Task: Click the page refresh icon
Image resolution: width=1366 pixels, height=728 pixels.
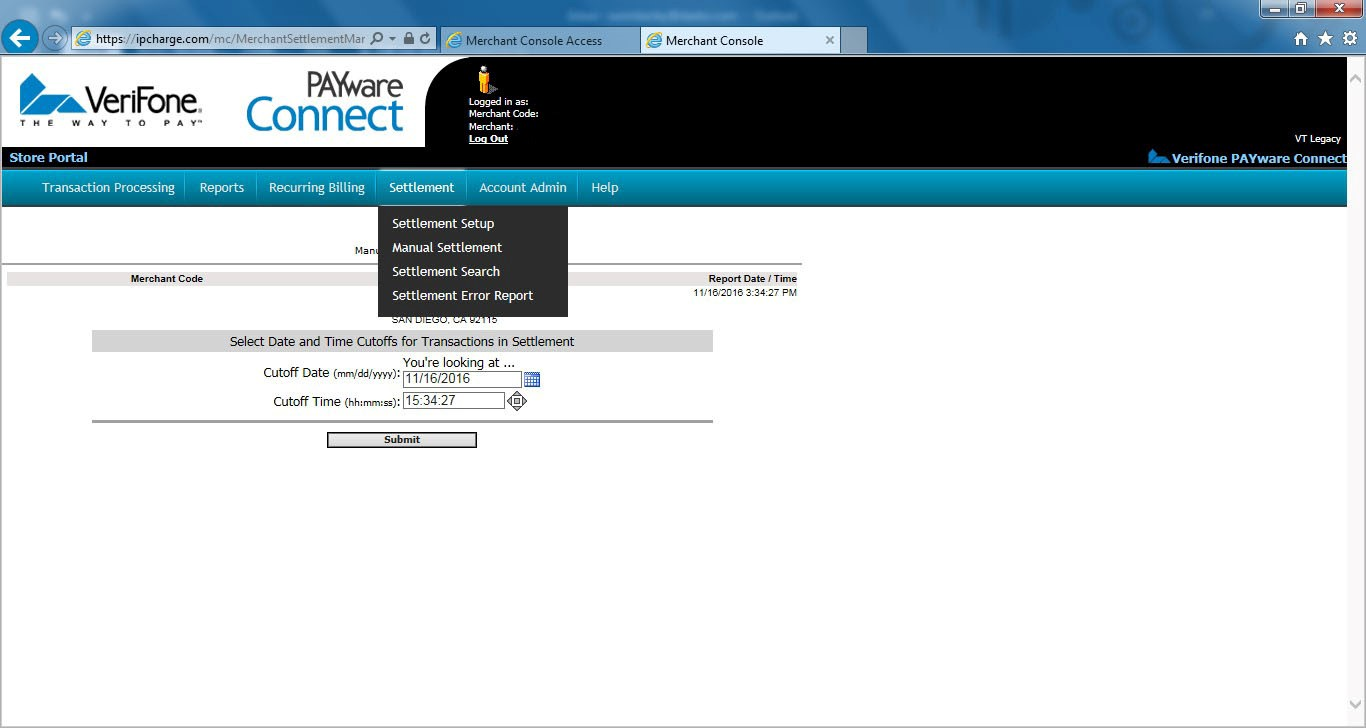Action: point(425,39)
